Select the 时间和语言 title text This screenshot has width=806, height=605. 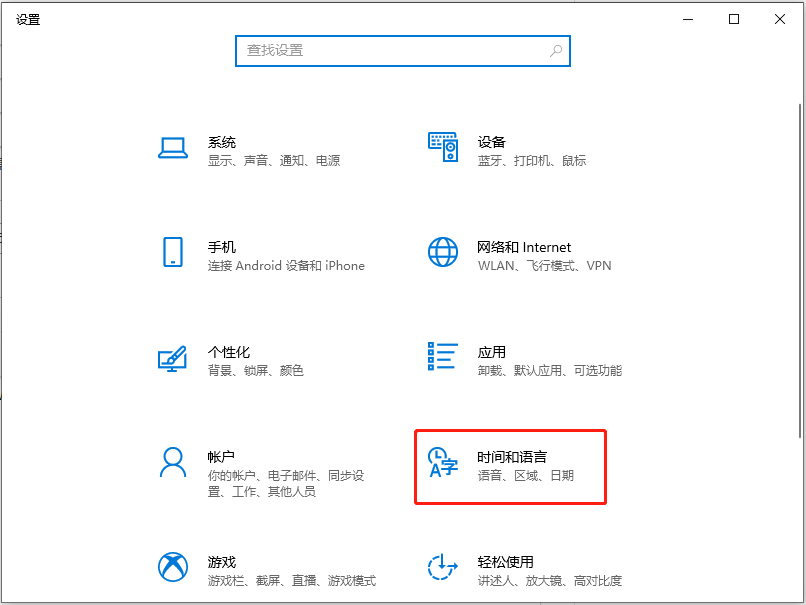(512, 457)
